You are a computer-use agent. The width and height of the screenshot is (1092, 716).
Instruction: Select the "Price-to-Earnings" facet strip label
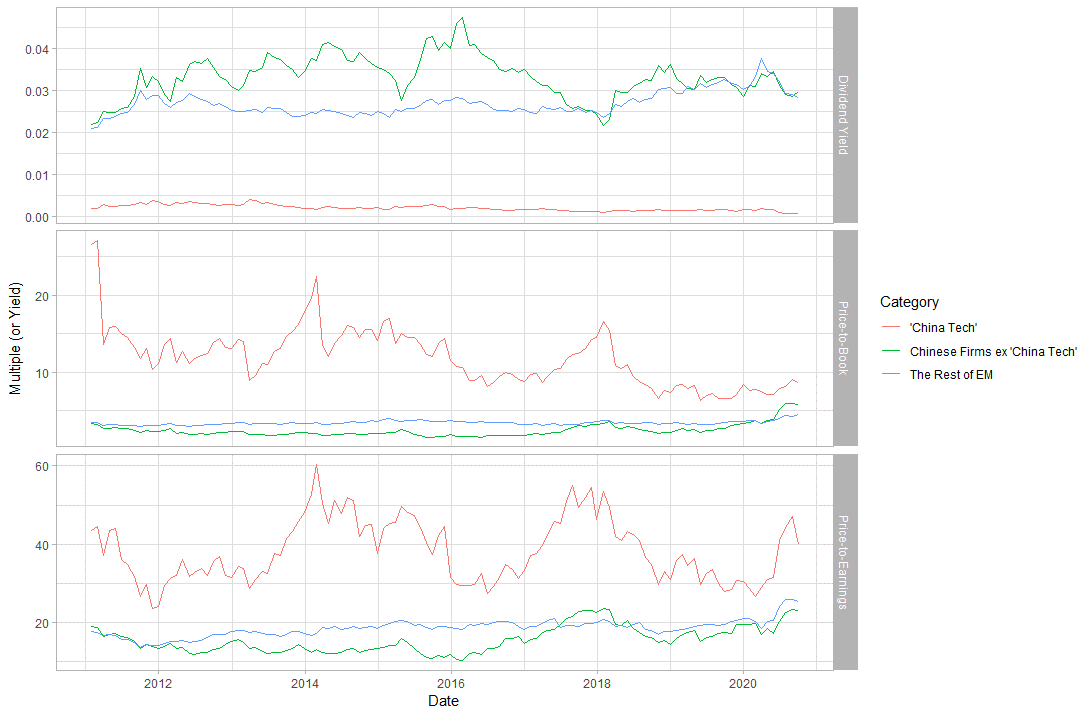[x=843, y=562]
